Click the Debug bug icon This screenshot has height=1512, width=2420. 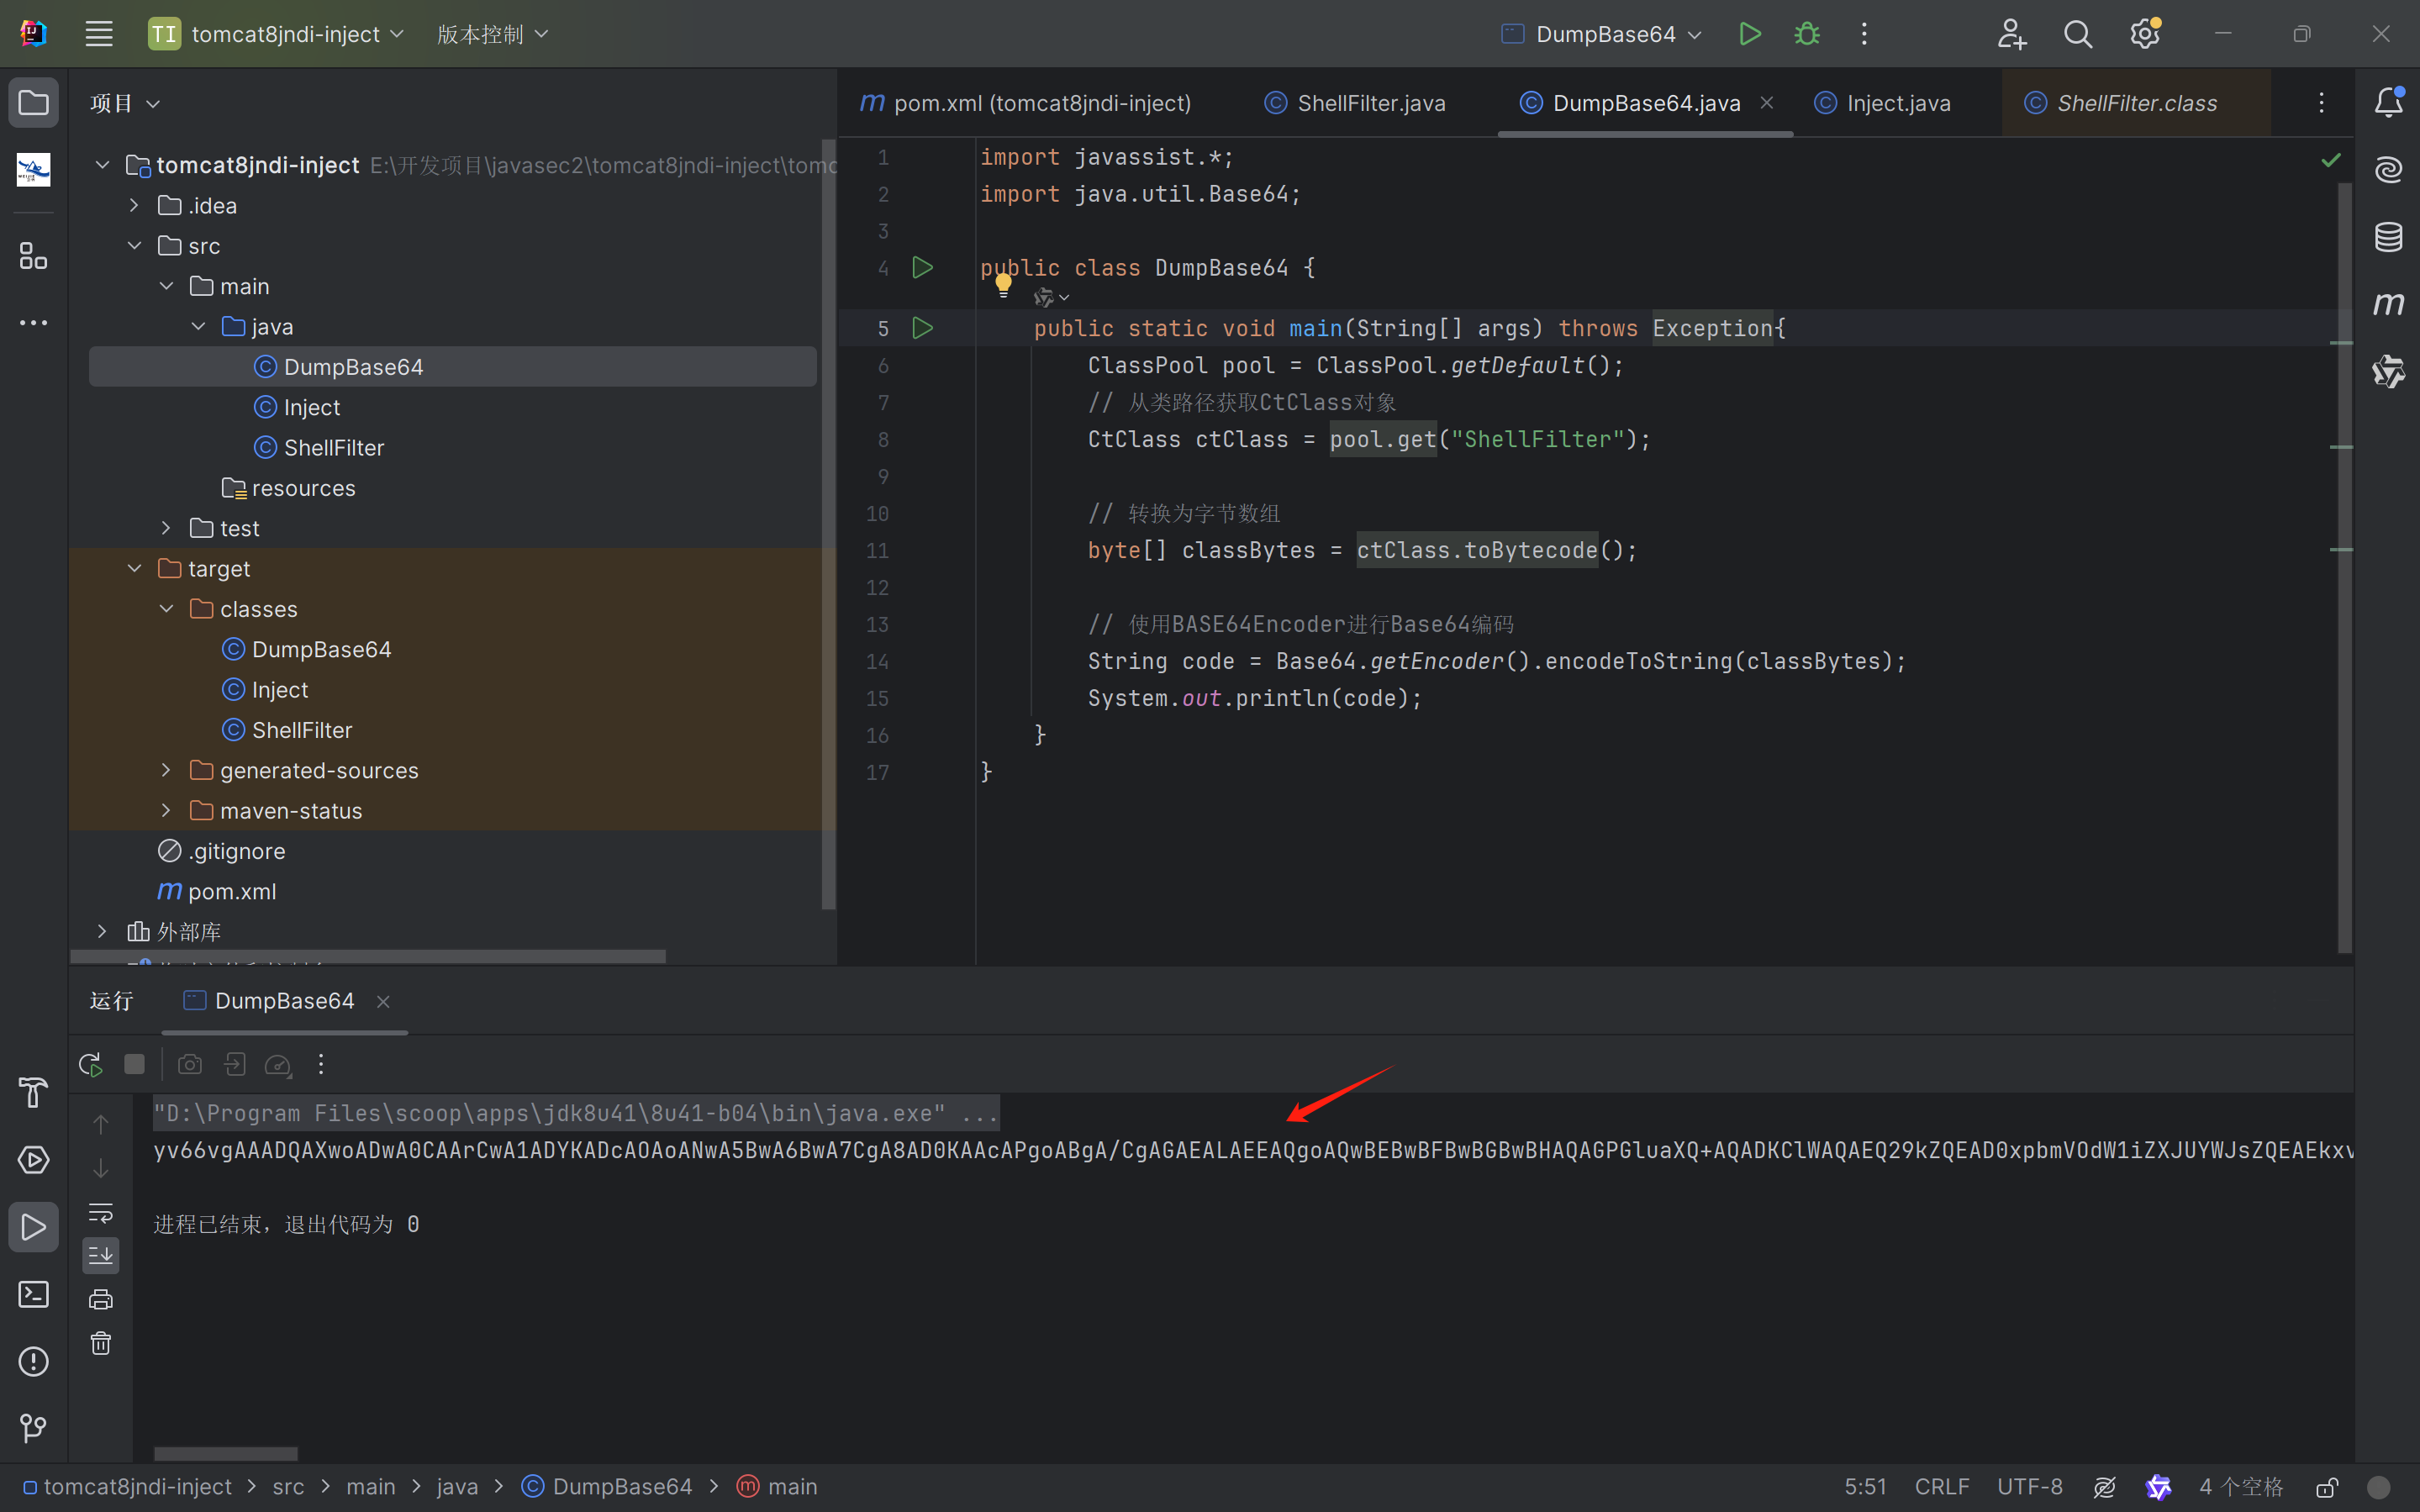(1807, 34)
